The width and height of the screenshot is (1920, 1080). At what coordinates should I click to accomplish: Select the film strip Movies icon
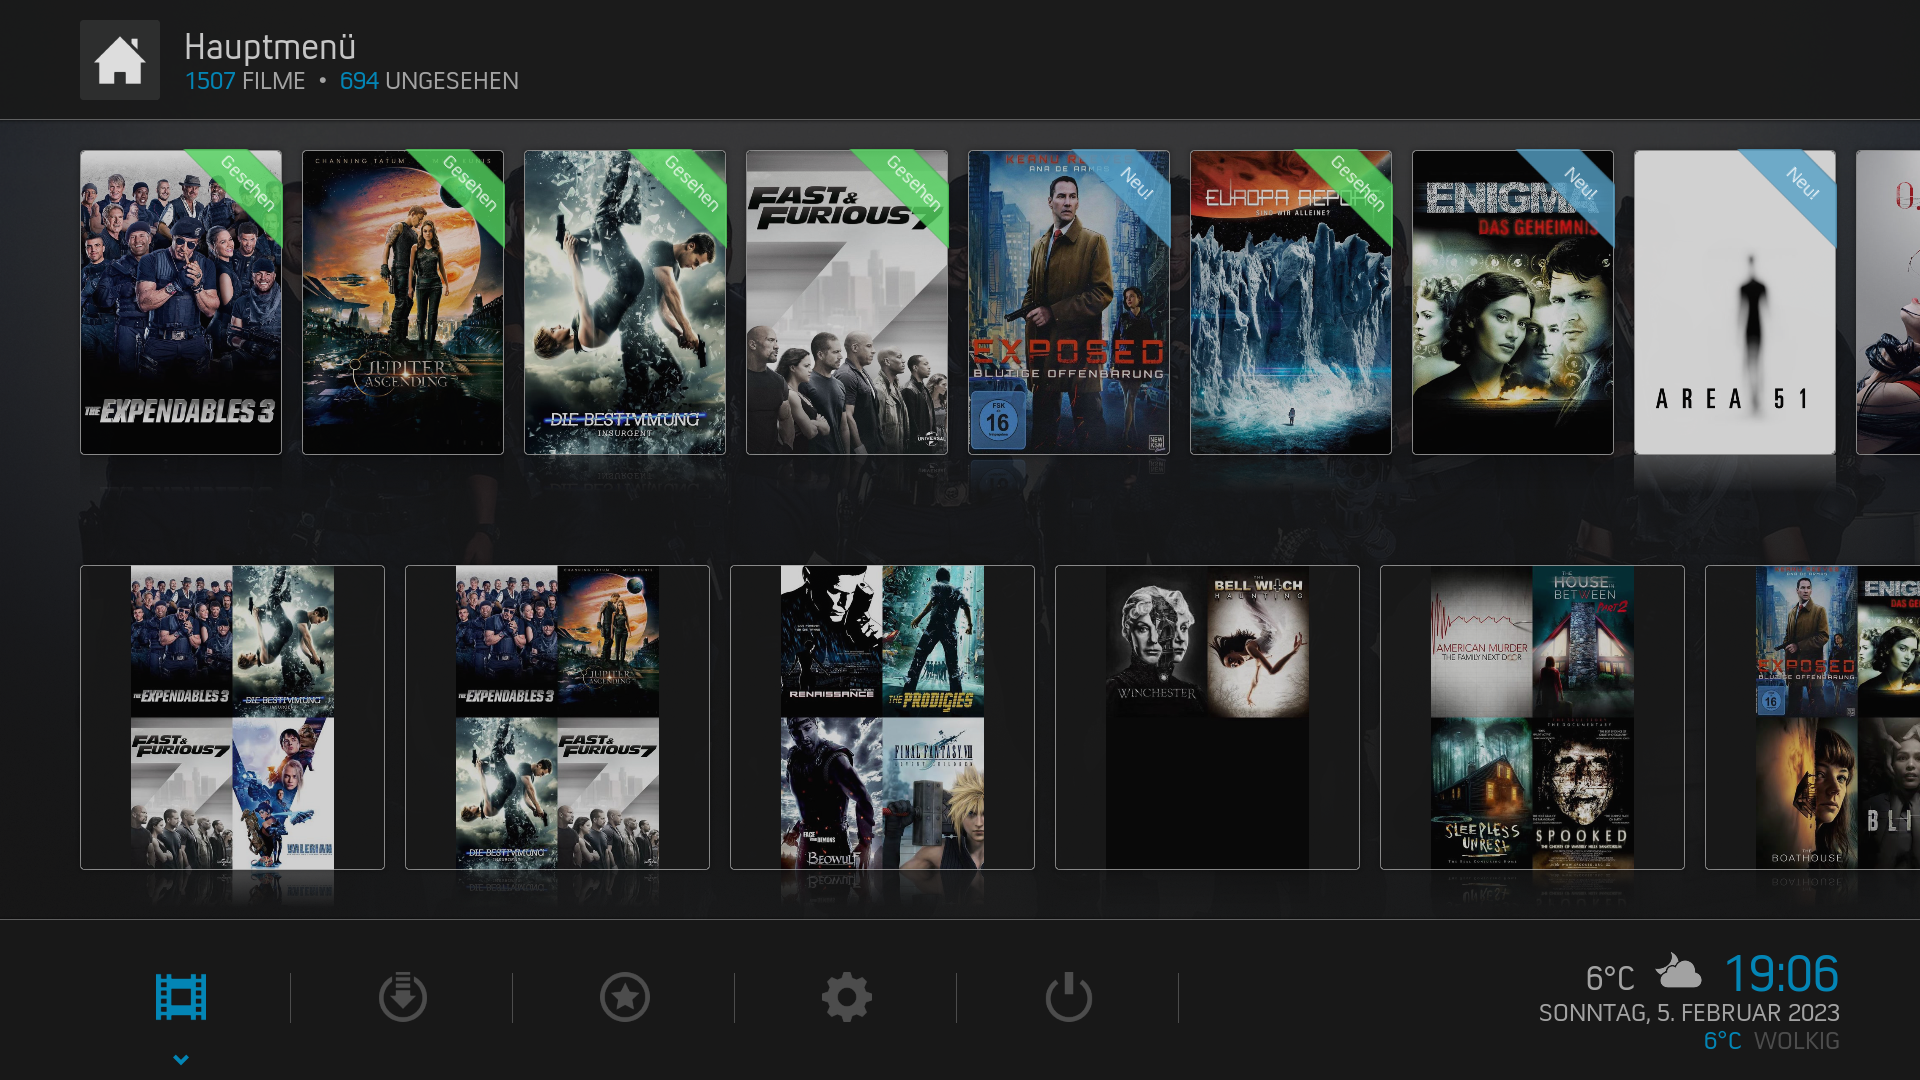tap(181, 997)
